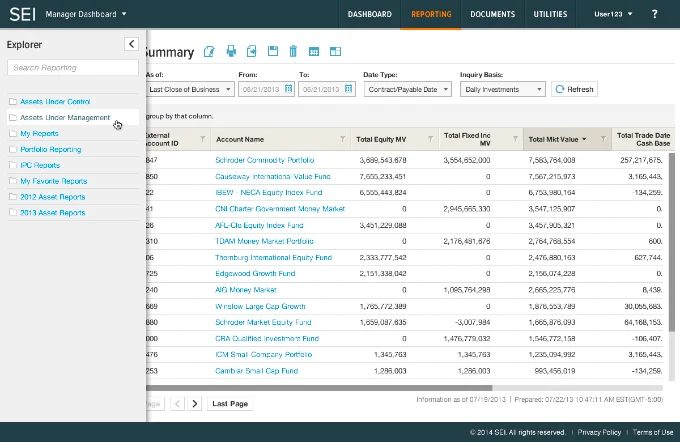Open the Causeway International Value Fund account
The image size is (680, 442).
pos(273,177)
